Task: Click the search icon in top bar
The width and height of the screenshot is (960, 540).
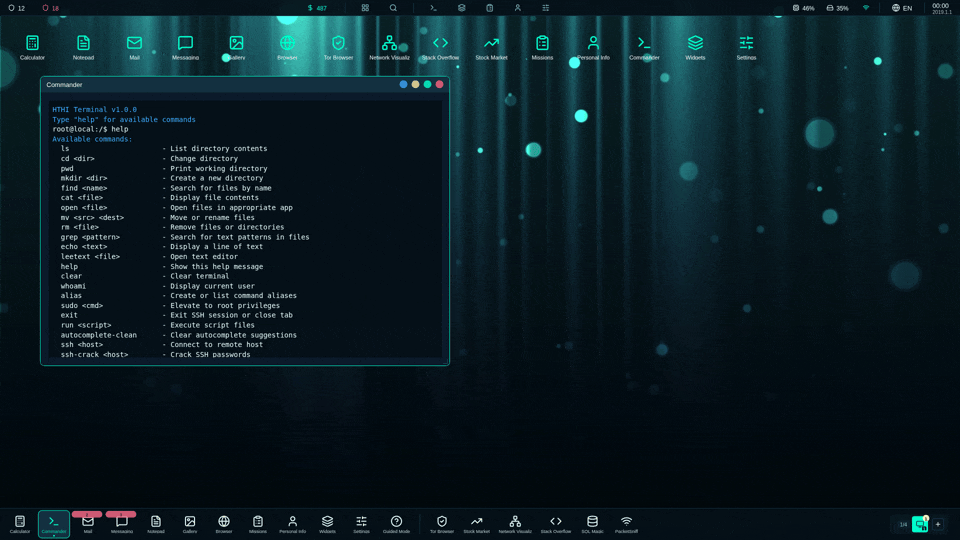Action: 393,8
